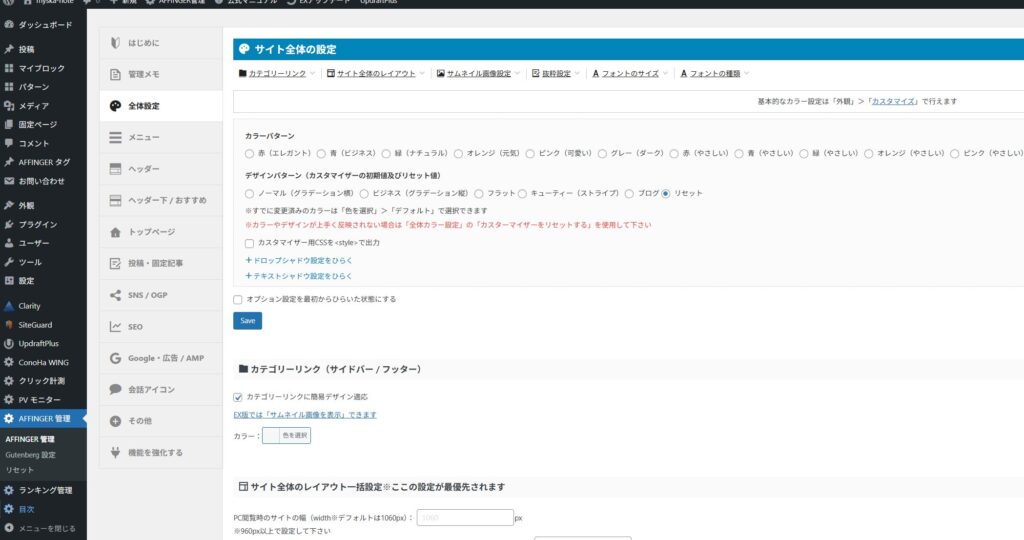
Task: Enable カスタマイザー用CSSを<style>で出力 checkbox
Action: click(249, 243)
